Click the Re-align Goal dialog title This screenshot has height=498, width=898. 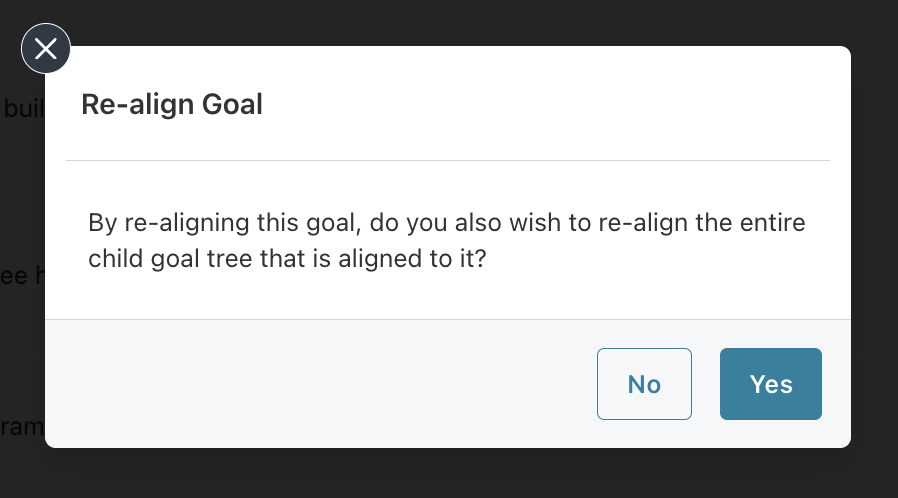(172, 104)
